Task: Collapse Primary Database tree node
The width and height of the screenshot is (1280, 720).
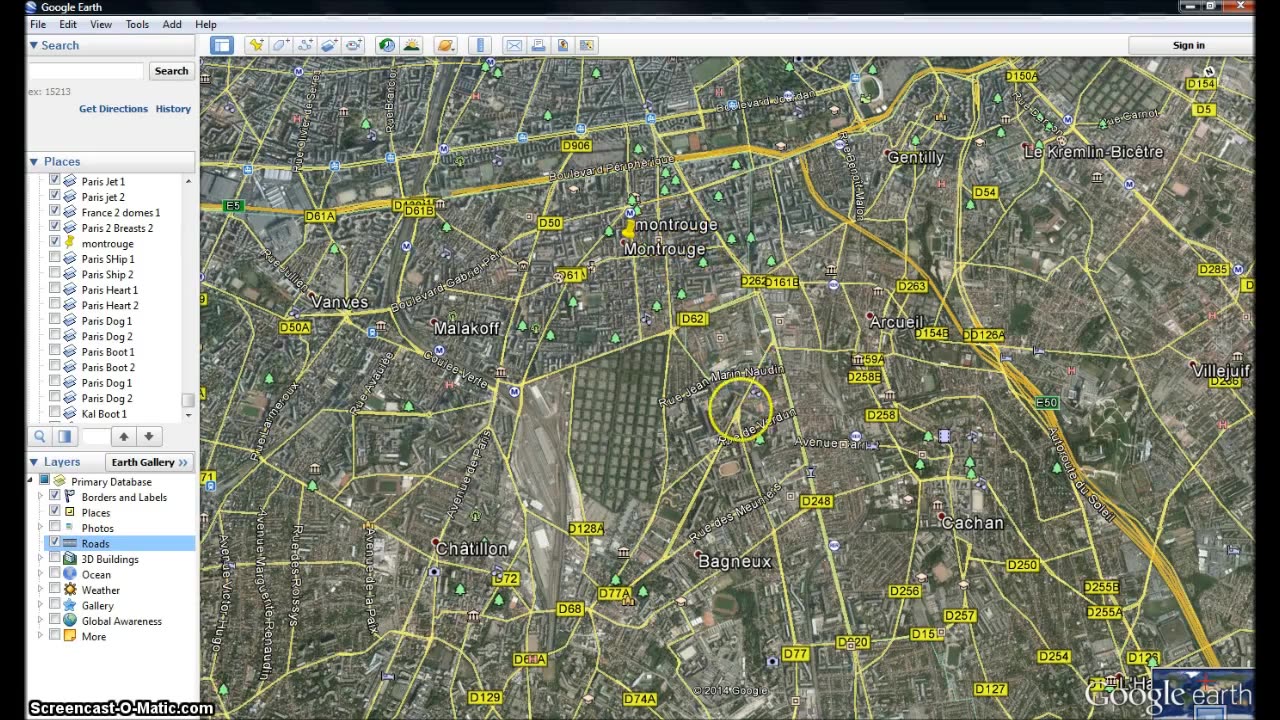Action: coord(30,481)
